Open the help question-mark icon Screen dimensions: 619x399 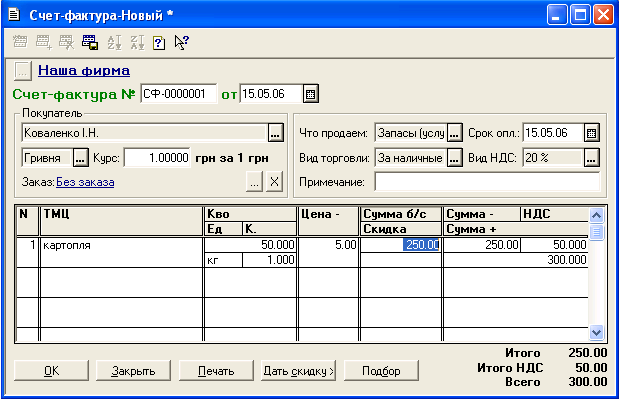[x=159, y=43]
